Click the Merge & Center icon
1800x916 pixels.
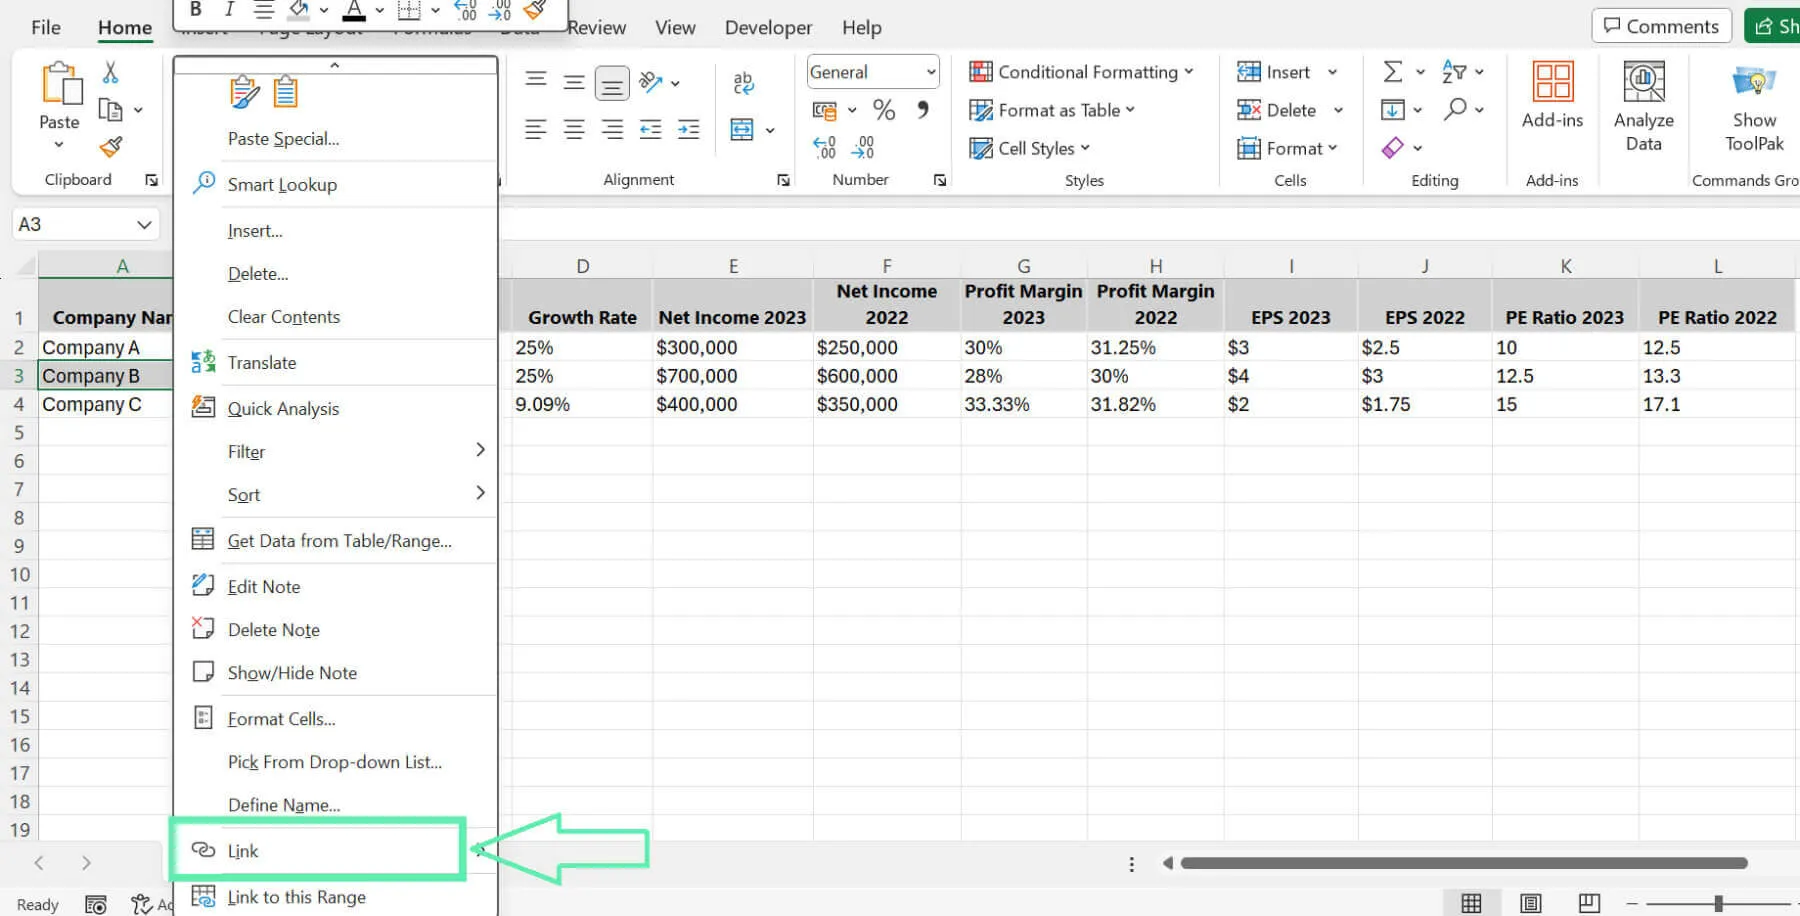[742, 129]
